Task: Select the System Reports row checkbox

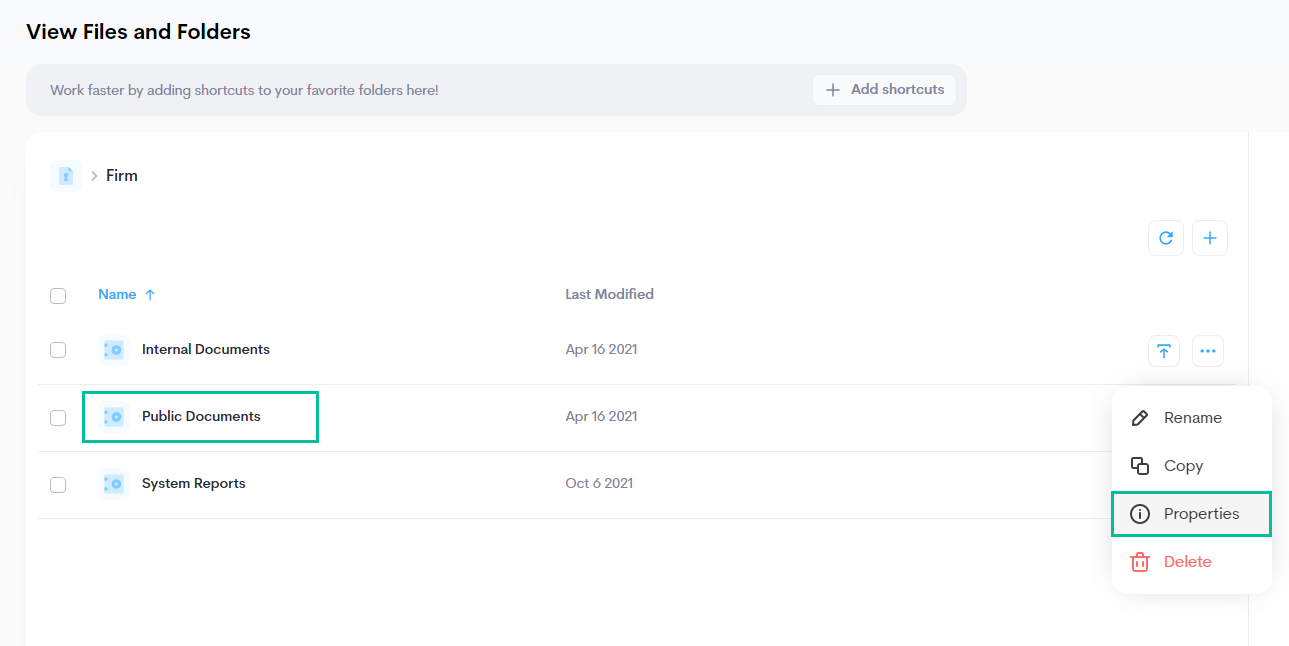Action: [x=58, y=485]
